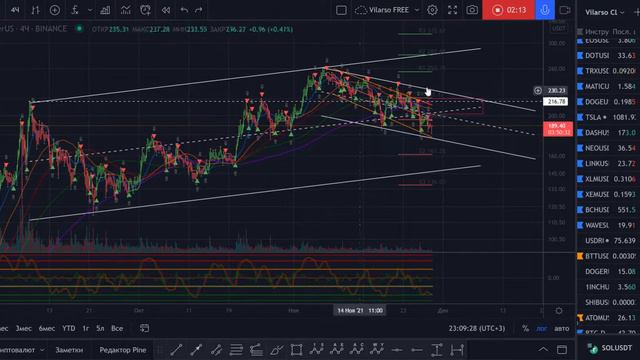Viewport: 640px width, 360px height.
Task: Select LINKUS row in the watchlist
Action: [608, 164]
